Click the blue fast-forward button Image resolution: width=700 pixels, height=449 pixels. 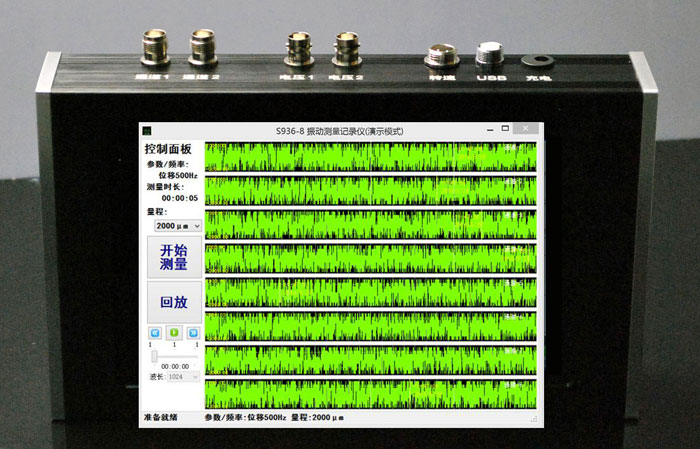click(193, 332)
